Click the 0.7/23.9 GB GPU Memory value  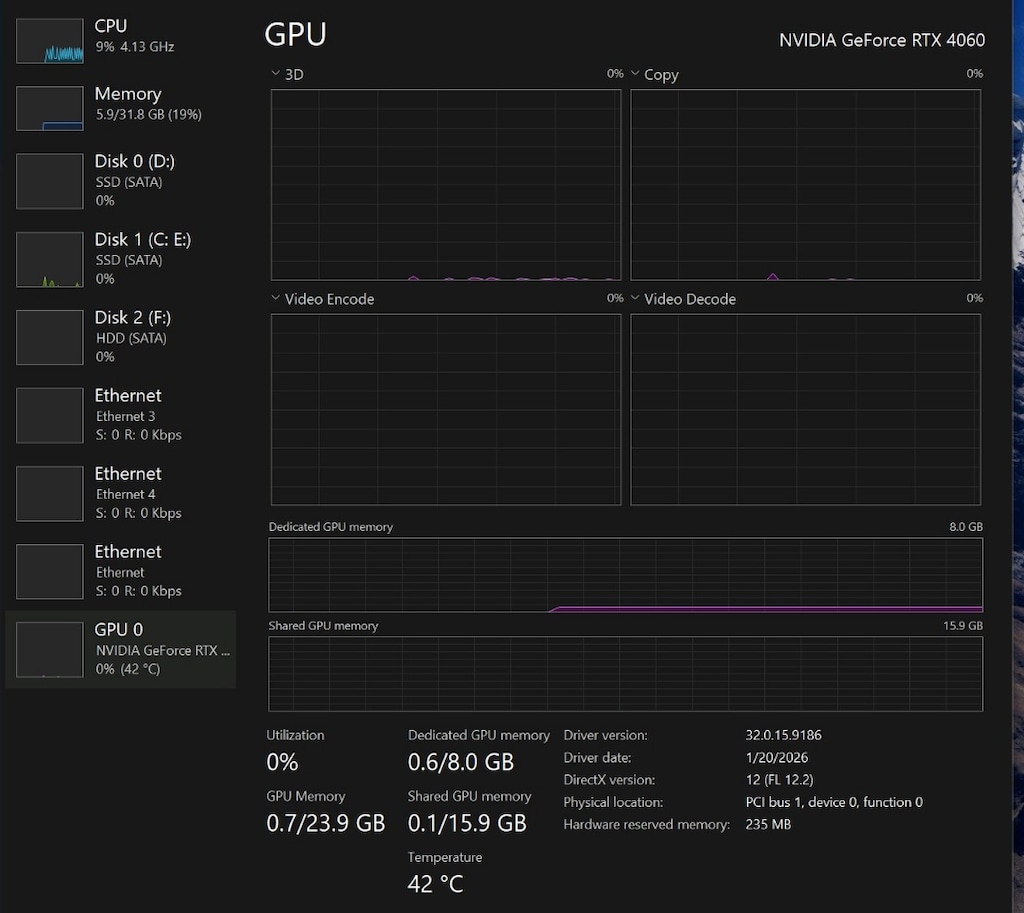click(326, 823)
